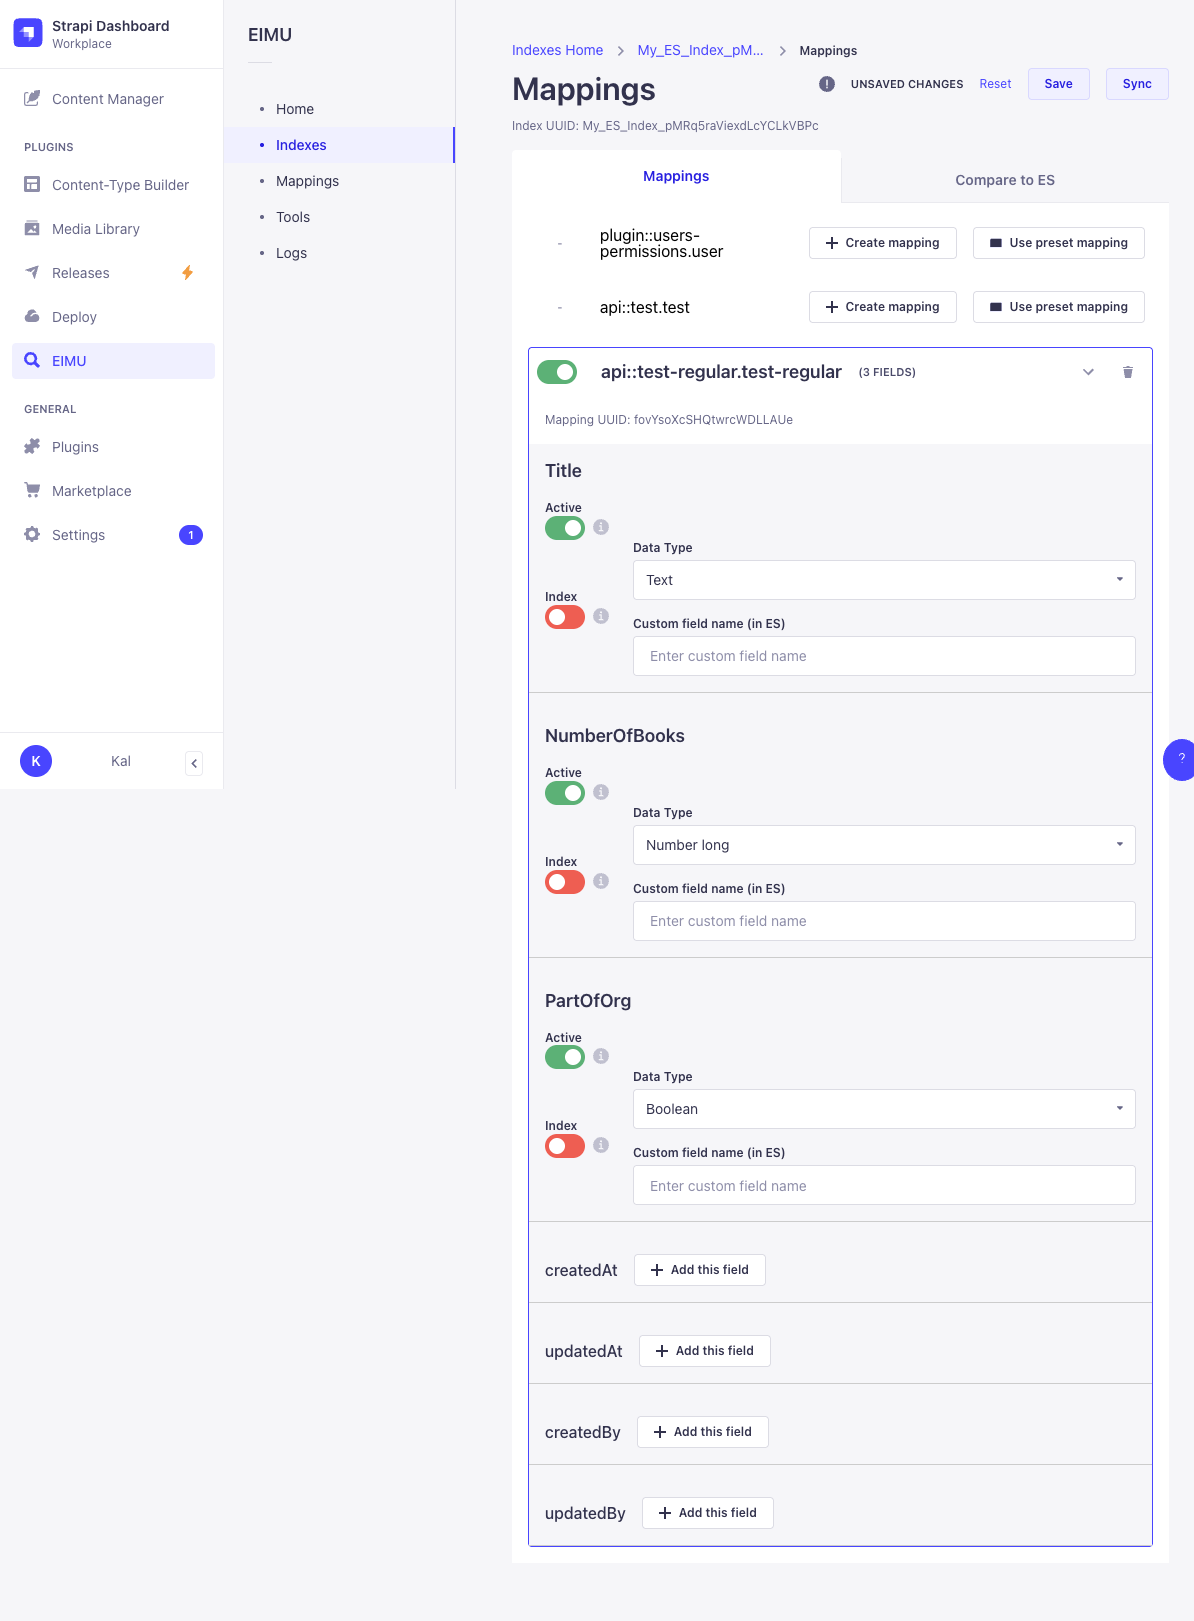The image size is (1194, 1621).
Task: Switch to the Compare to ES tab
Action: (x=1004, y=180)
